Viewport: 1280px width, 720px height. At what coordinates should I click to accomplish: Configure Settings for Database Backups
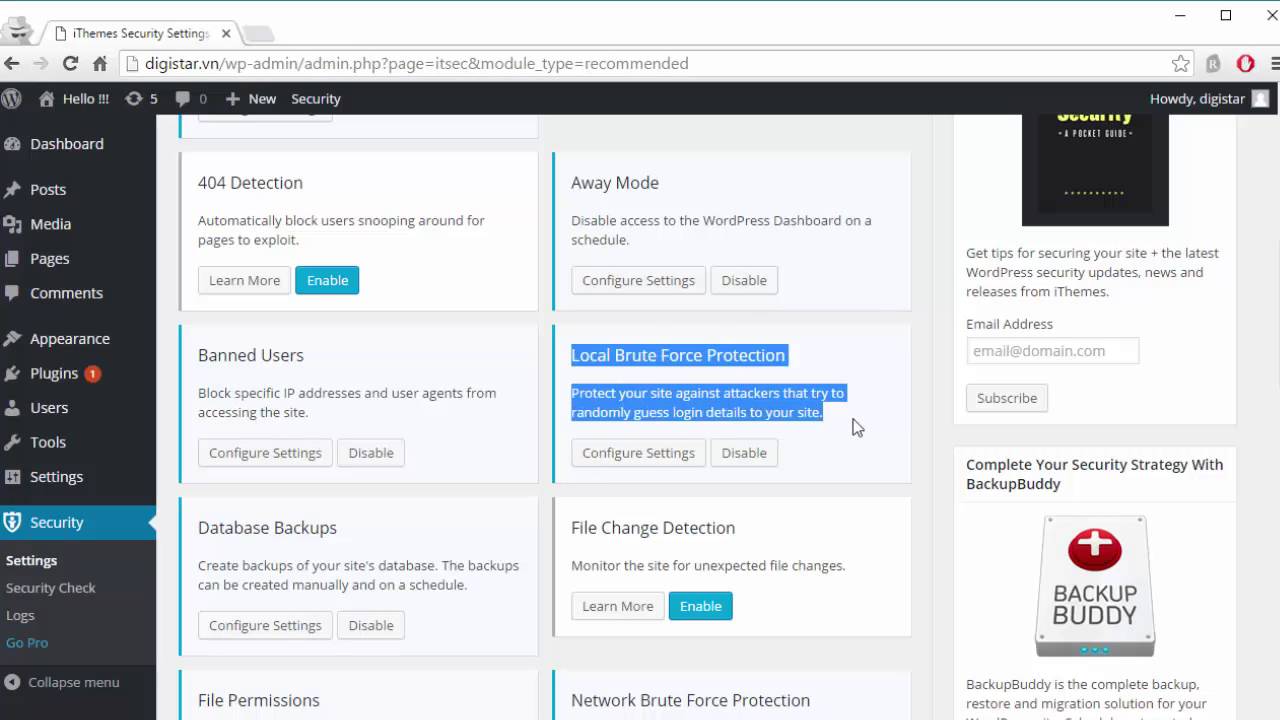pyautogui.click(x=265, y=625)
